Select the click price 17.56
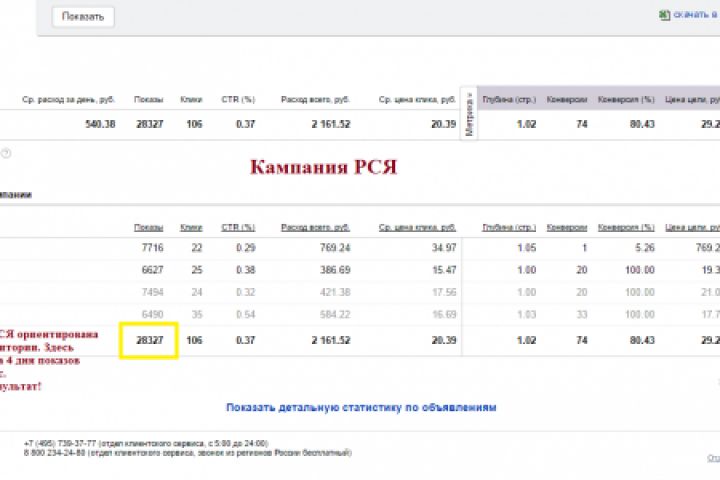Viewport: 720px width, 480px height. [x=444, y=292]
